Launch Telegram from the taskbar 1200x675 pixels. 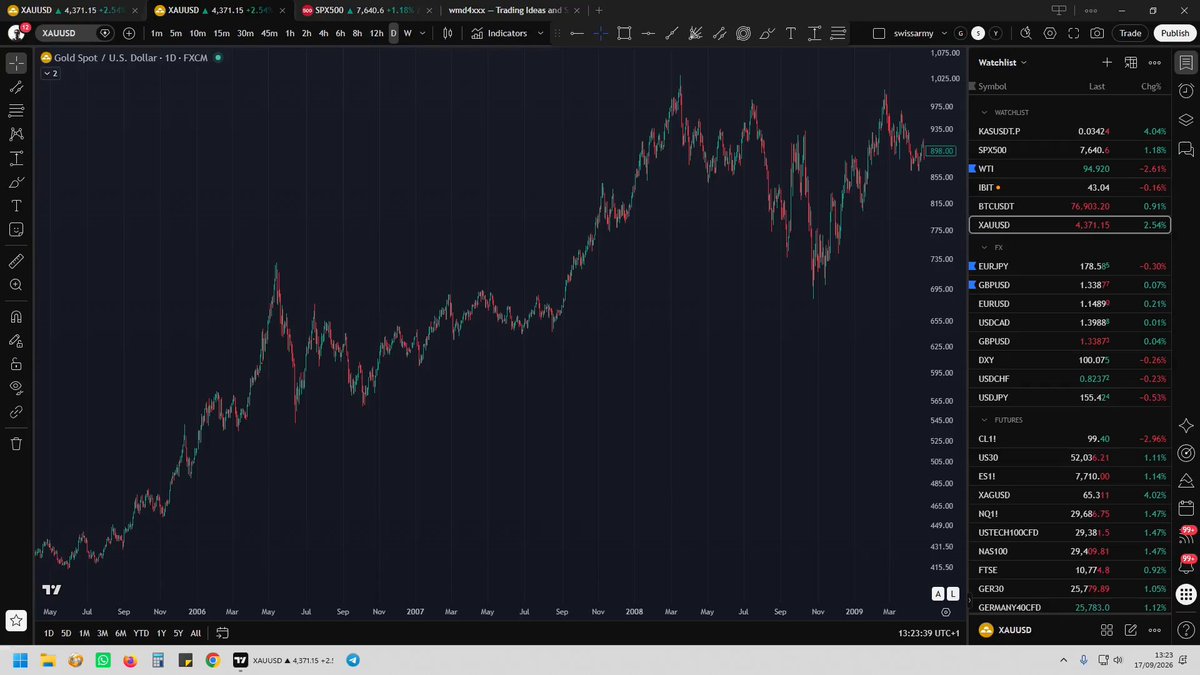(x=352, y=661)
